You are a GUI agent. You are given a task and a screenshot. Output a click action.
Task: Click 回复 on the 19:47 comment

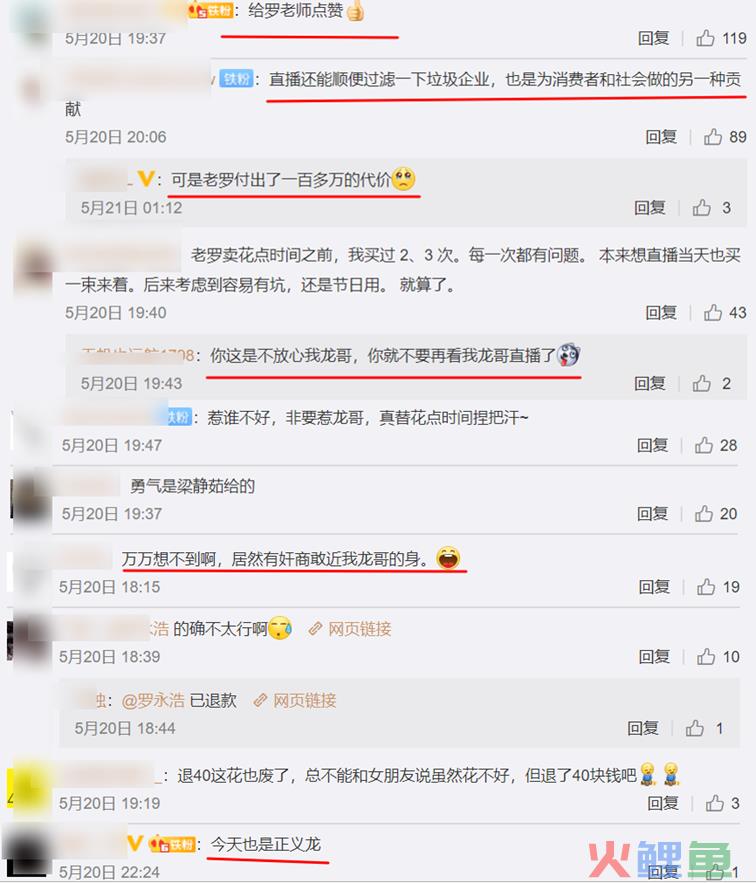click(x=652, y=445)
